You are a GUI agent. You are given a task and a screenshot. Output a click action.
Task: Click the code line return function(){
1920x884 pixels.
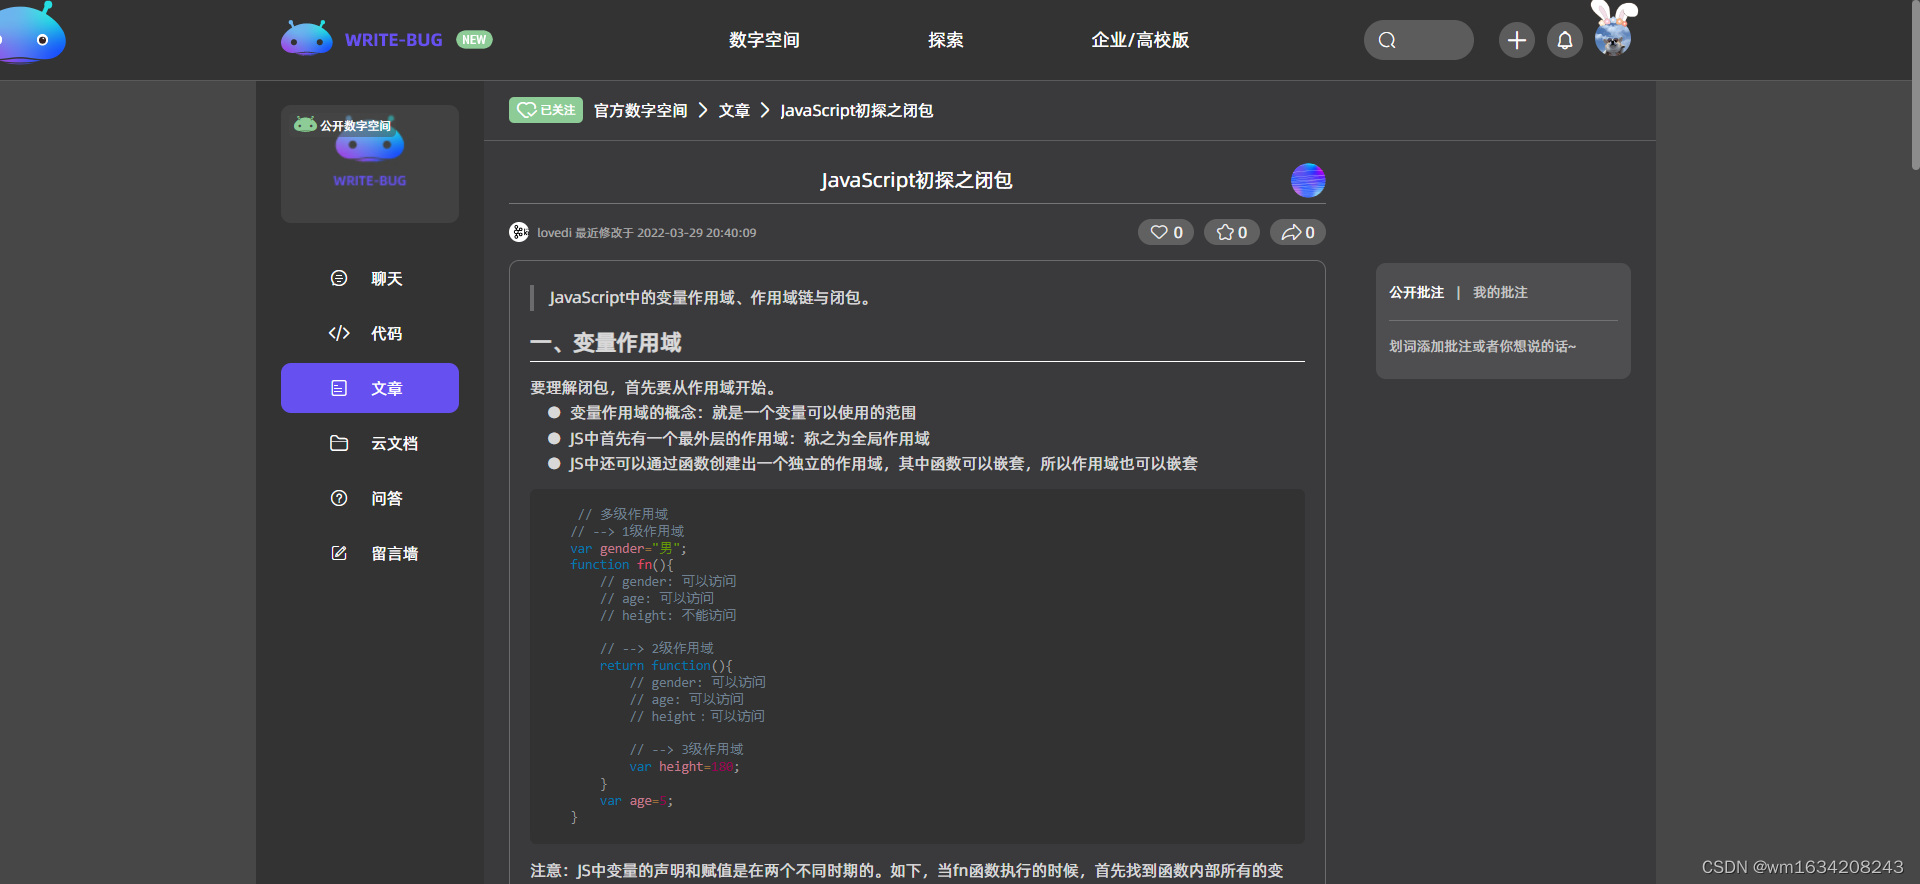click(666, 665)
